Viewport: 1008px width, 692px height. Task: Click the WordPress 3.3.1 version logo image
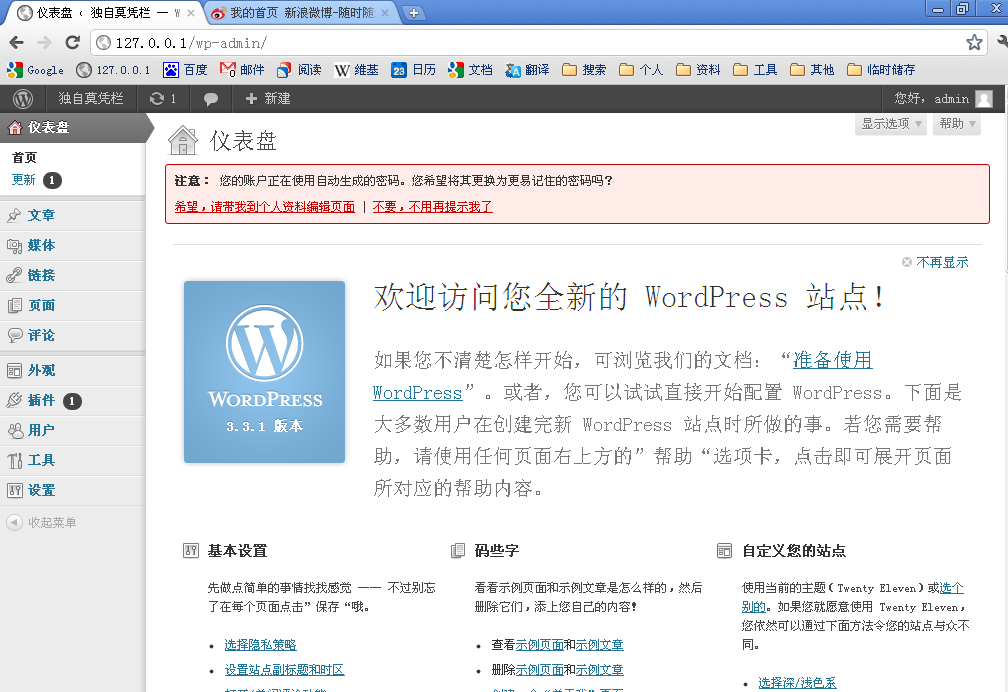tap(264, 372)
